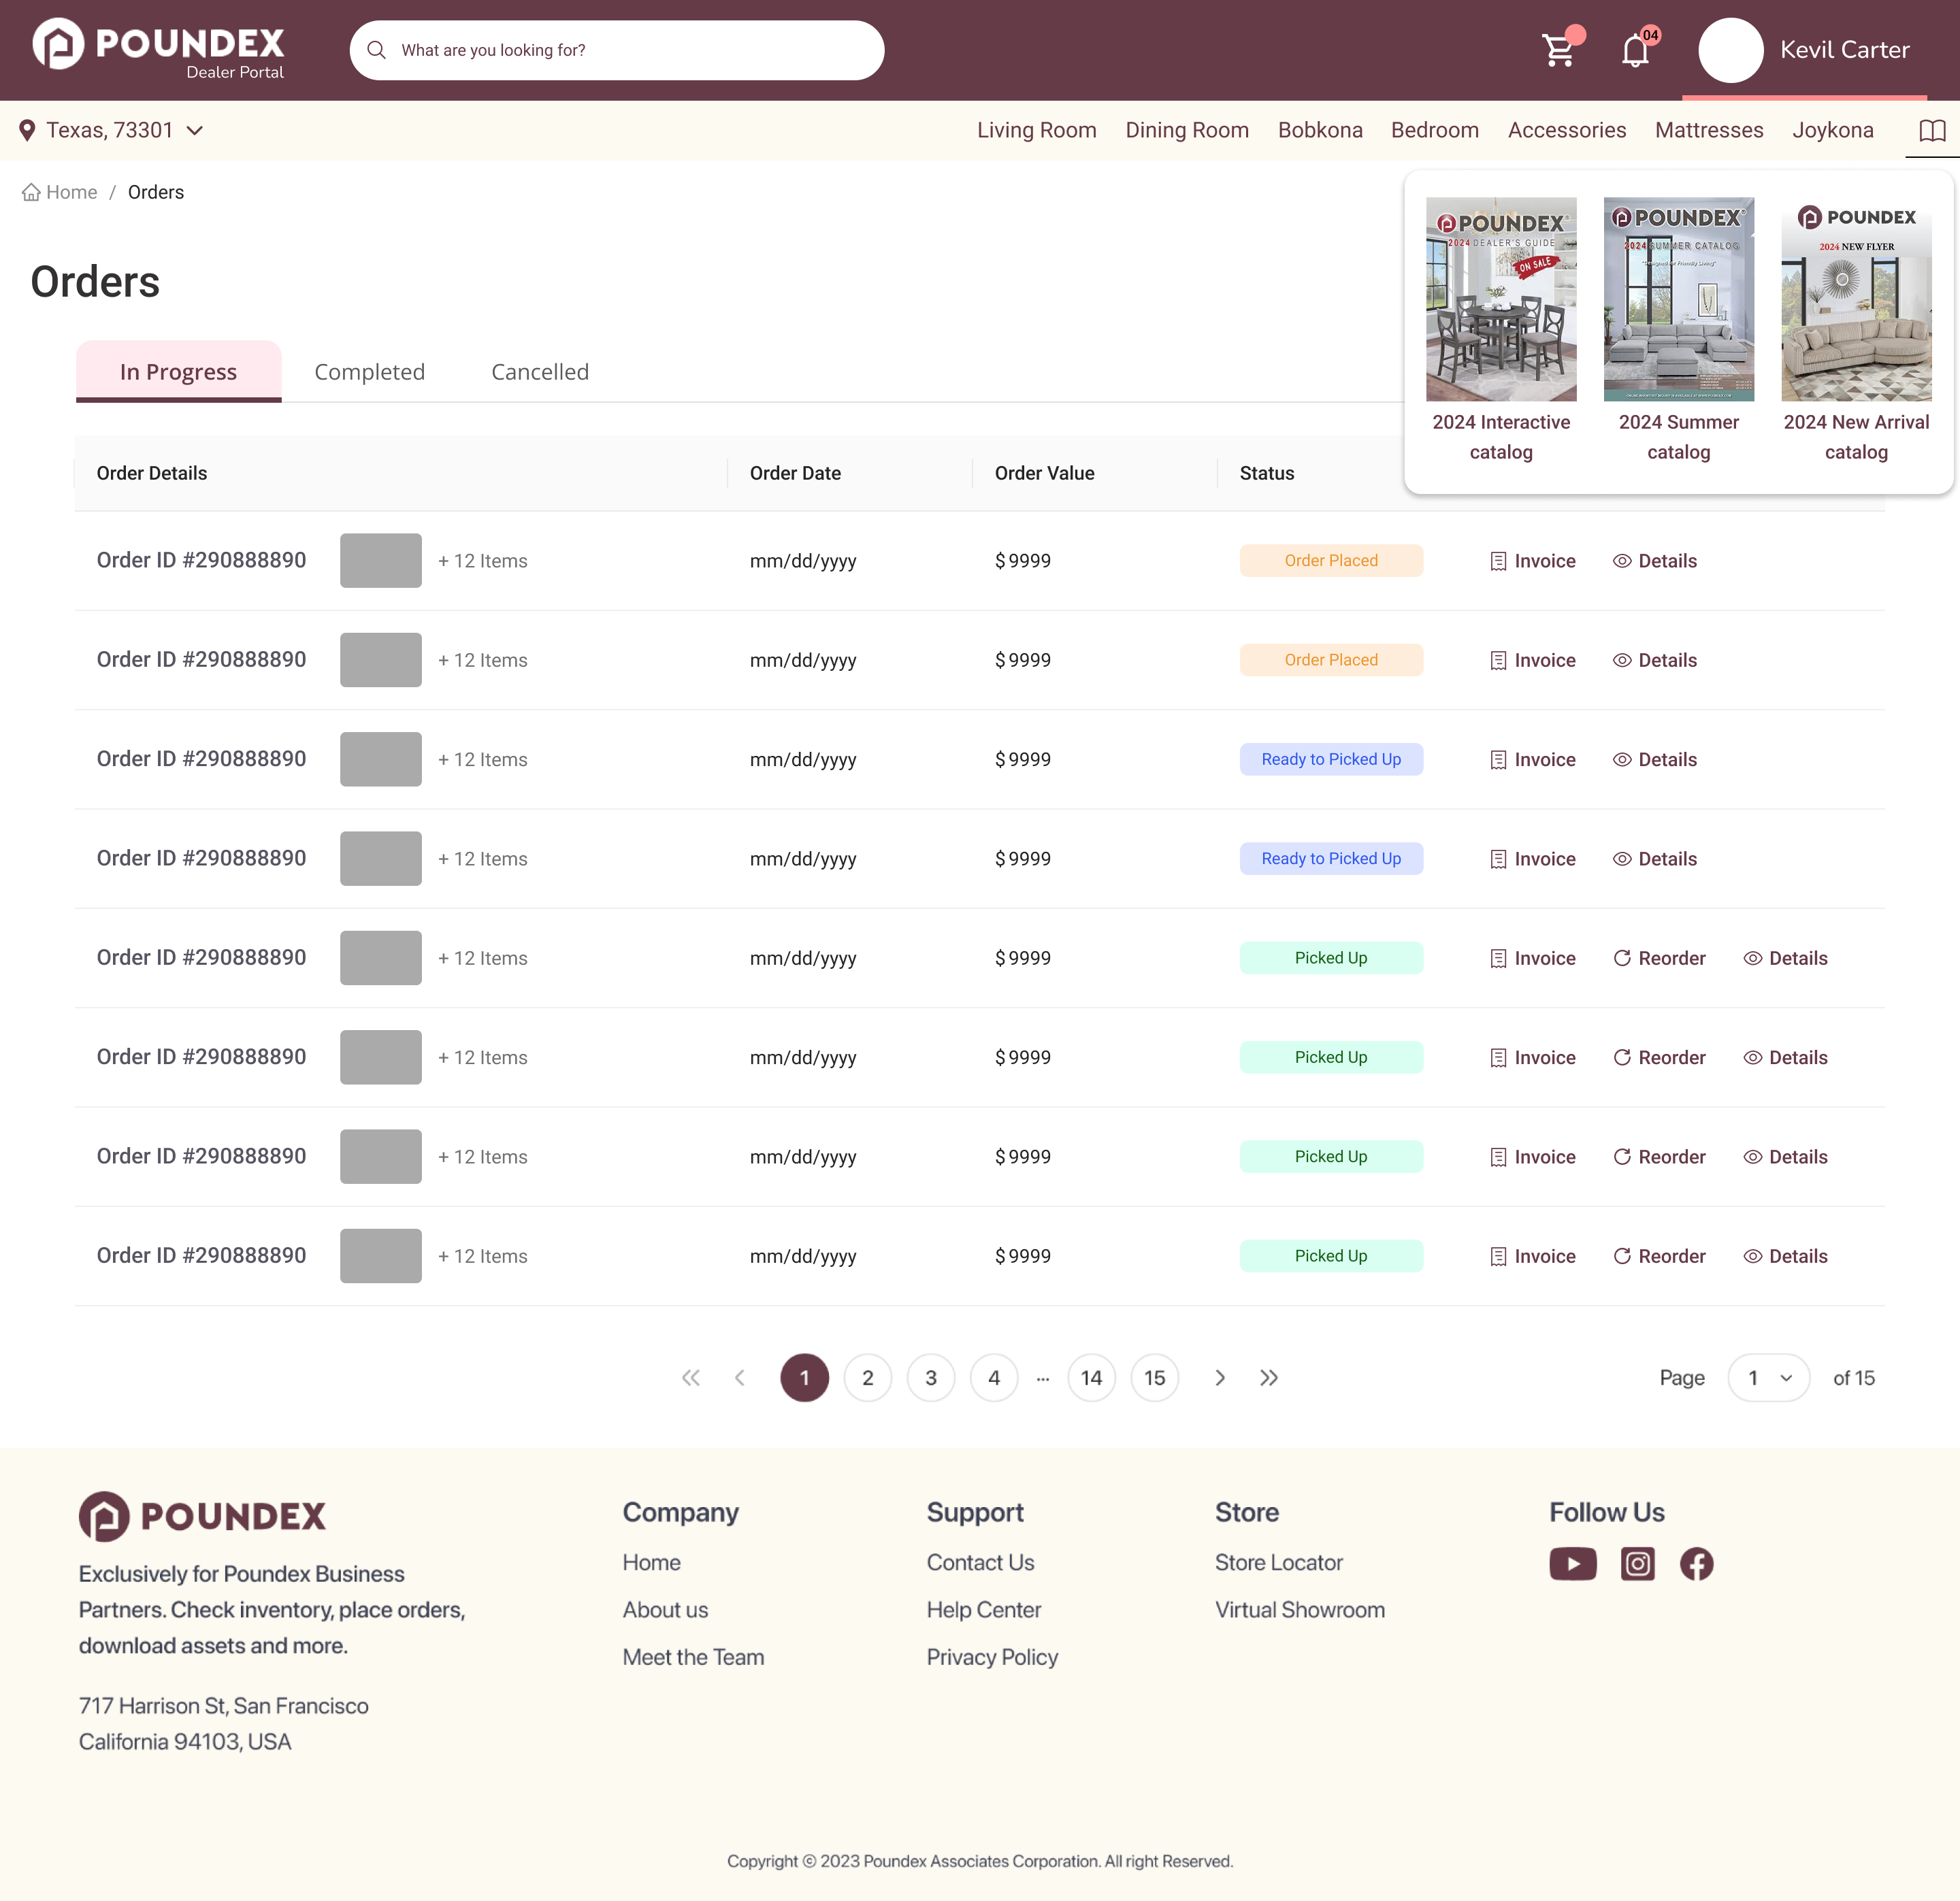Go to previous page arrow
1960x1901 pixels.
tap(740, 1378)
